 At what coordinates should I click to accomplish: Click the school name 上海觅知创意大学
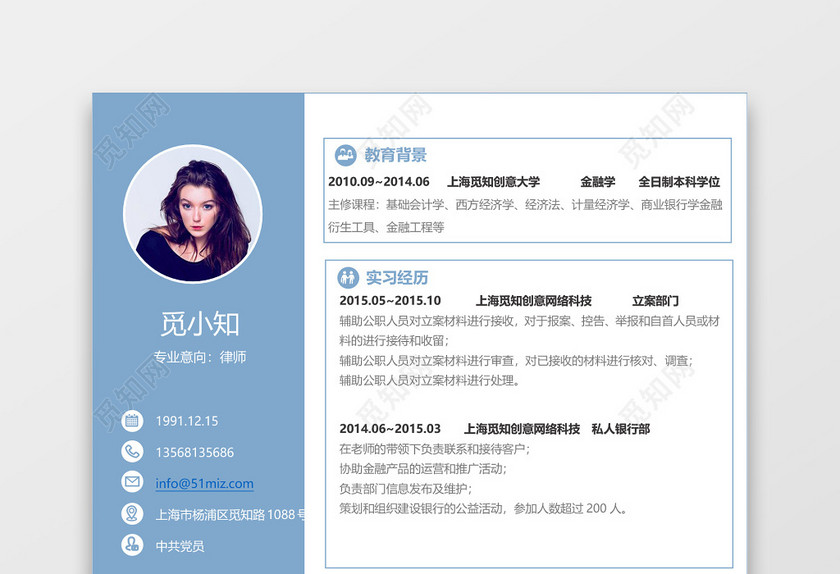pos(493,182)
